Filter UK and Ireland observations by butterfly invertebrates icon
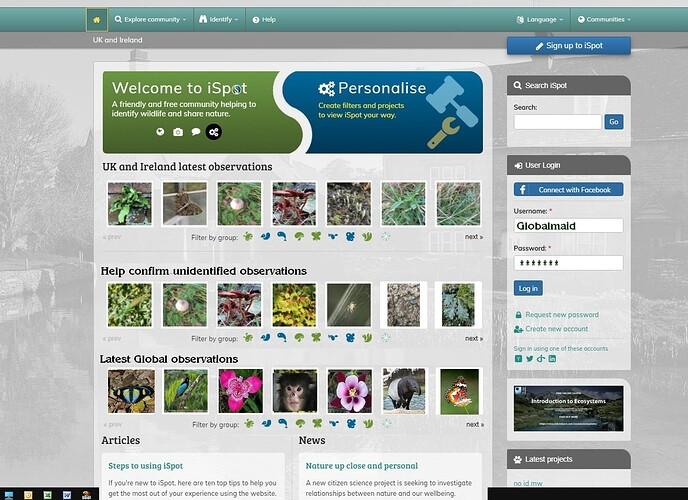This screenshot has height=500, width=688. point(316,236)
